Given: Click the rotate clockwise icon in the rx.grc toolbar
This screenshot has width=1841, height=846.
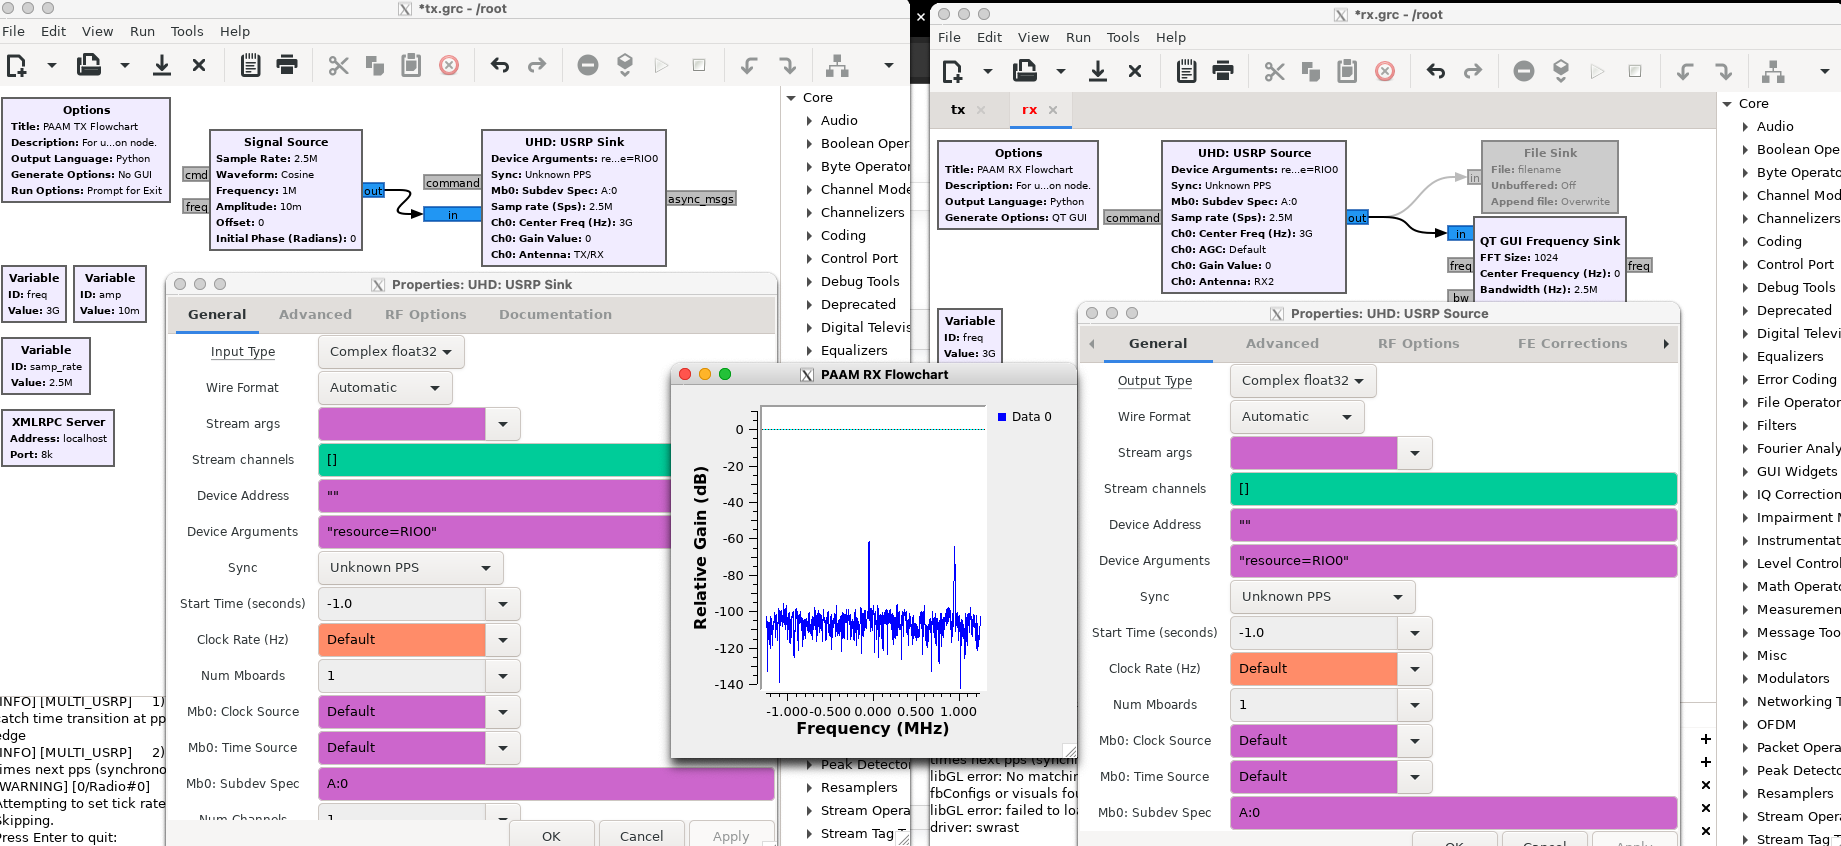Looking at the screenshot, I should coord(1723,72).
